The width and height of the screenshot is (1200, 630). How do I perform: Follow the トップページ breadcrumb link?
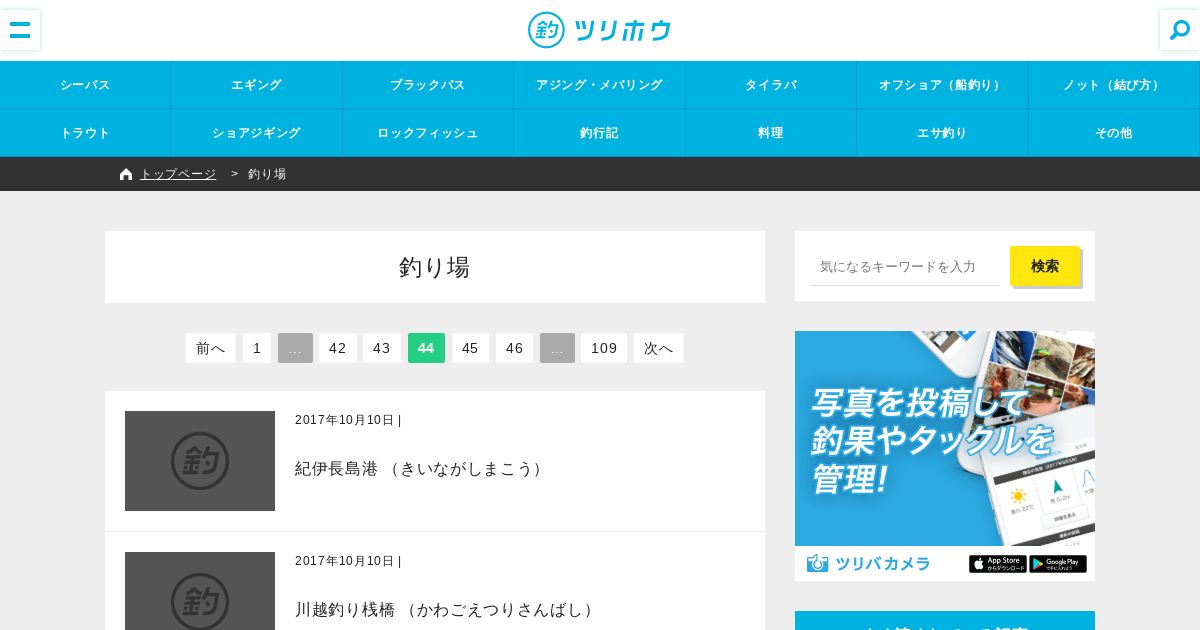point(178,174)
